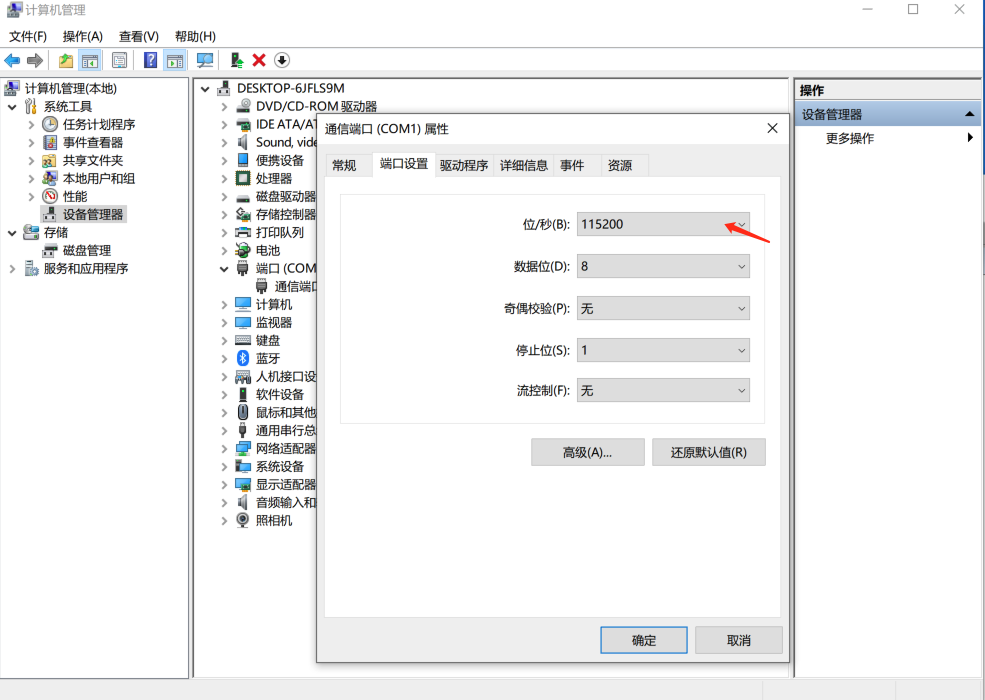The image size is (985, 700).
Task: Select 本地用户和组 in the left tree
Action: (x=99, y=178)
